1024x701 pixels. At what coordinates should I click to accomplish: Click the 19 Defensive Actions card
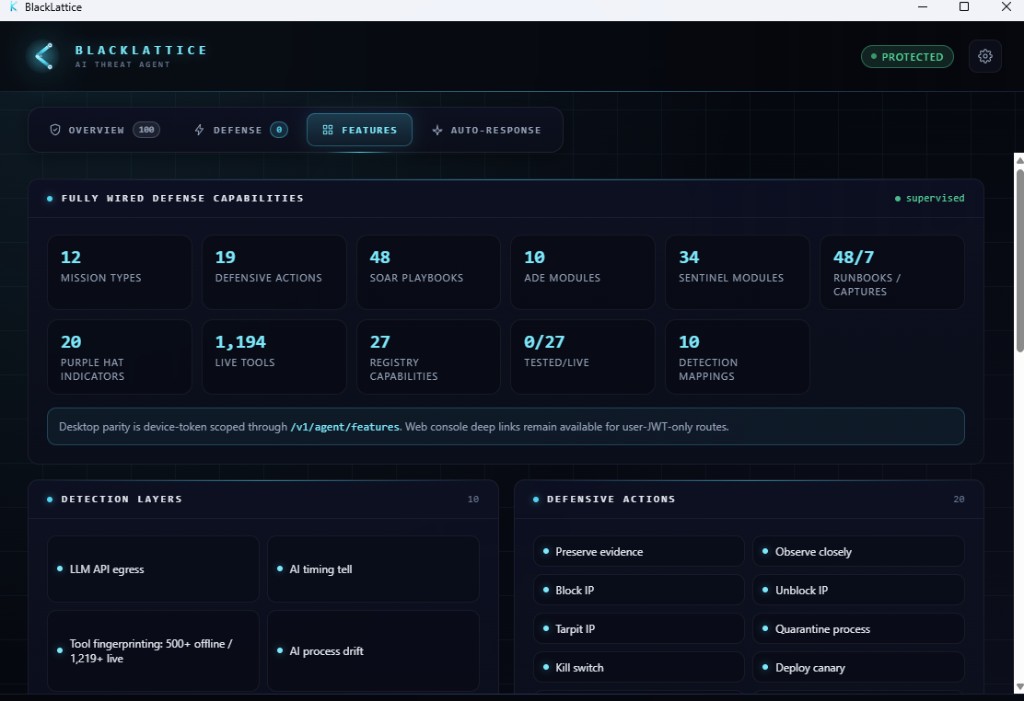(x=274, y=272)
